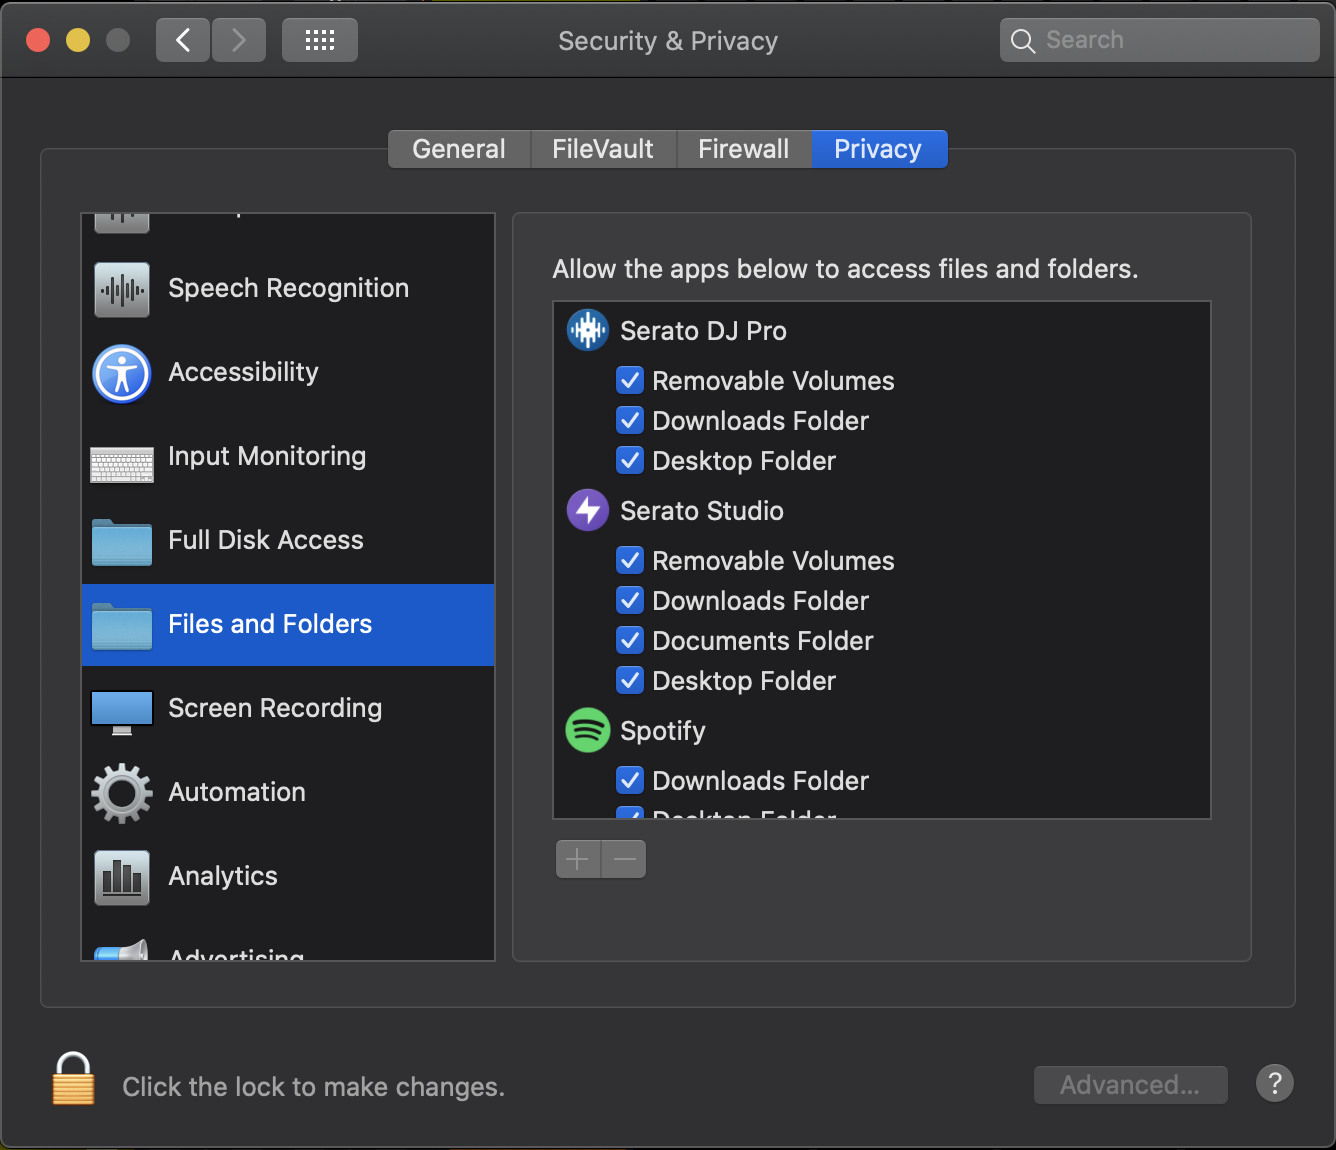Click the Full Disk Access folder icon

[x=122, y=542]
